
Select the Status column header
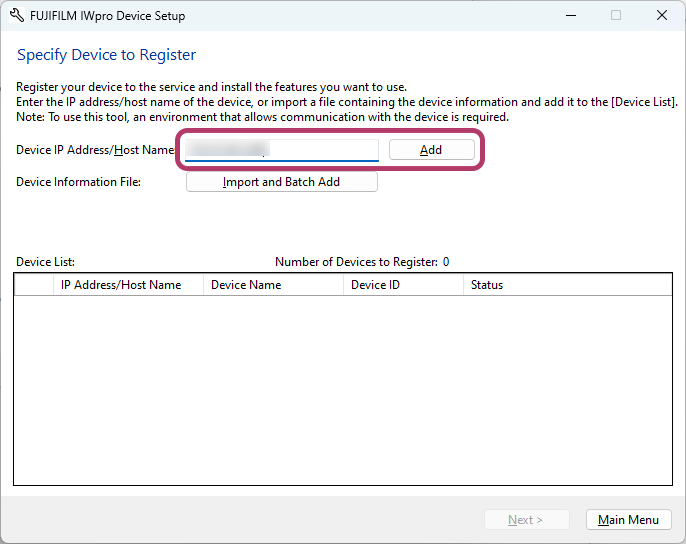(x=567, y=285)
